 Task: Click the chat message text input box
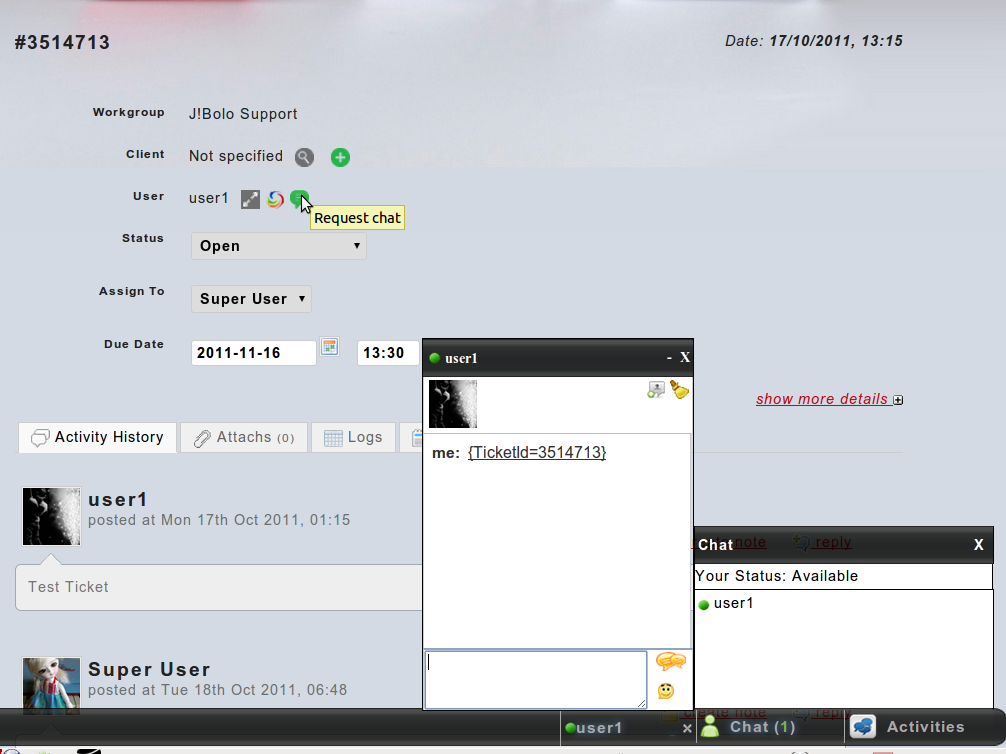(x=535, y=679)
